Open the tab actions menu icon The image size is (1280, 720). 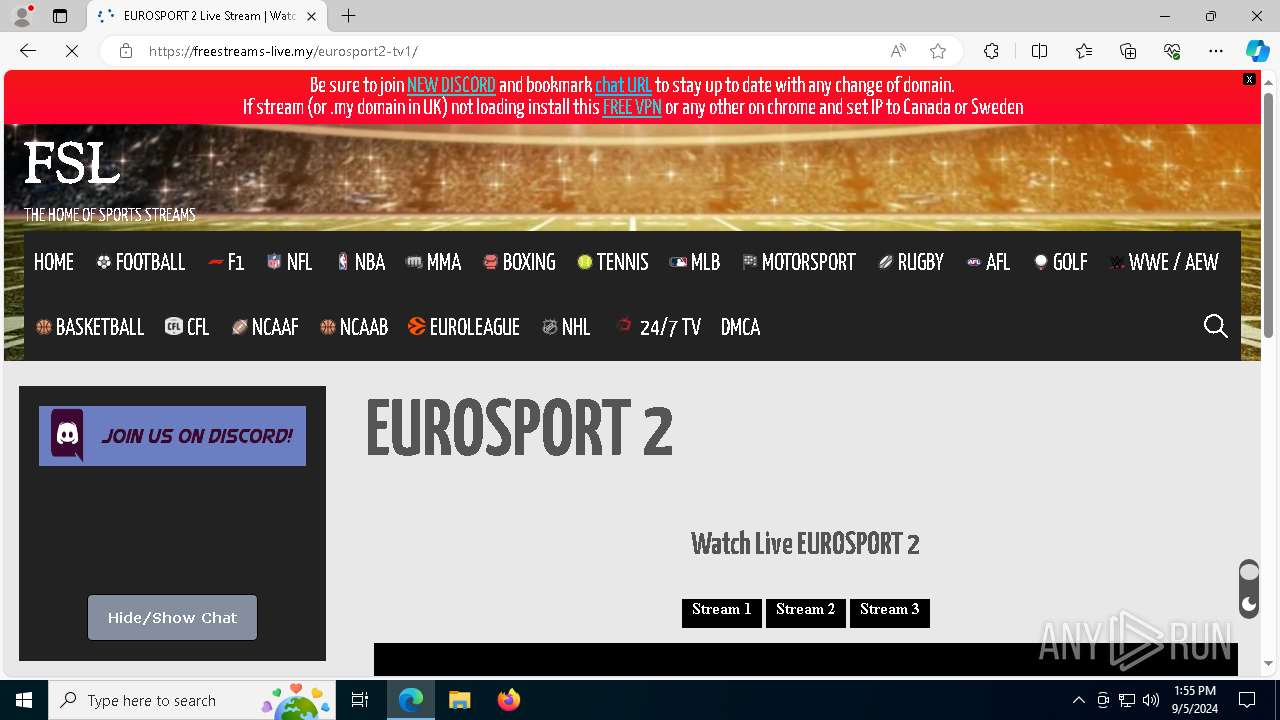pyautogui.click(x=60, y=16)
